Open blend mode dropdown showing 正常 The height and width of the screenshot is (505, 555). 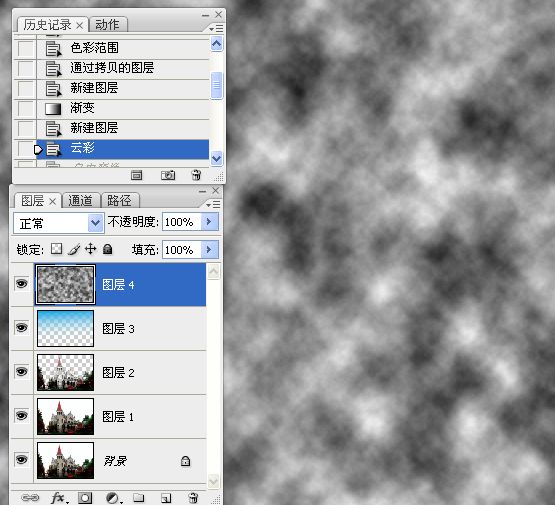(59, 223)
